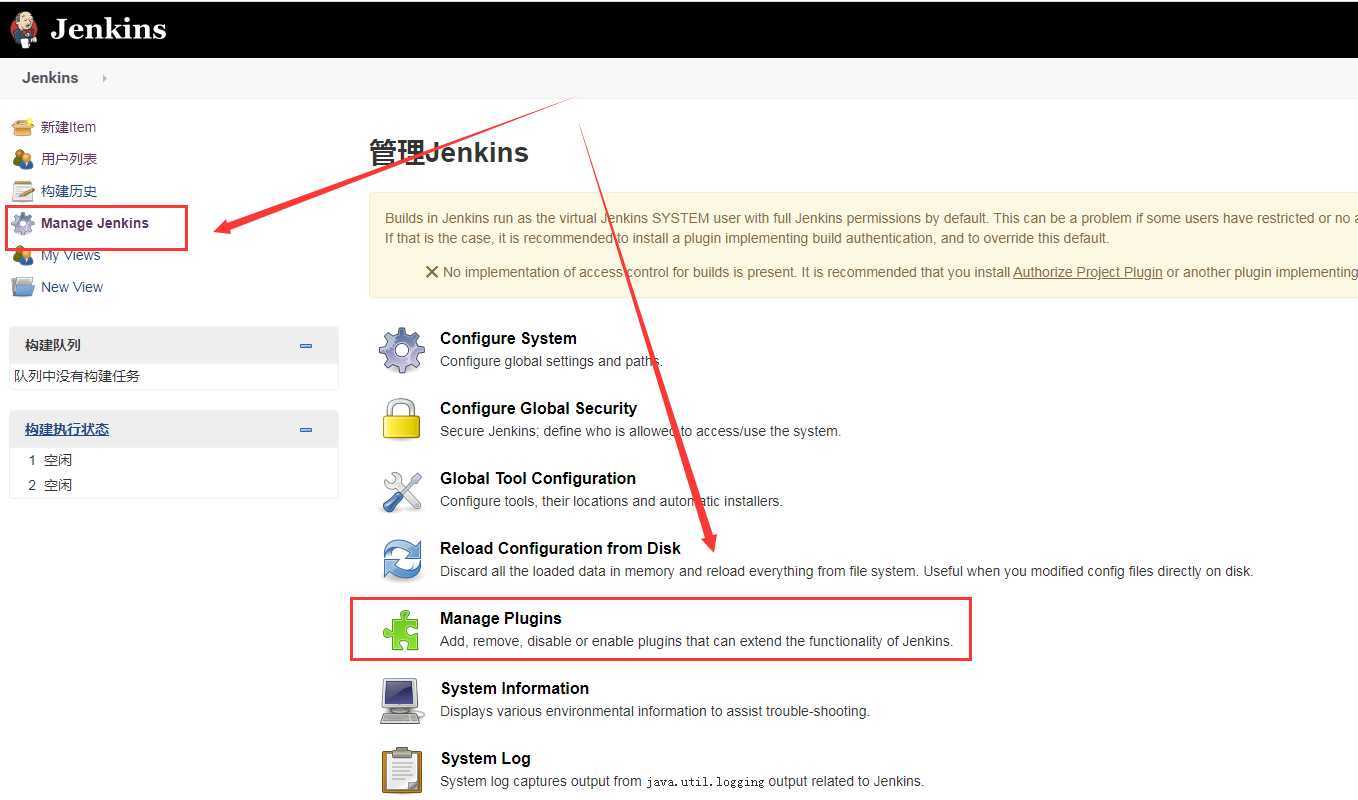Open the Manage Jenkins sidebar link
Screen dimensions: 1358x800
(x=95, y=223)
